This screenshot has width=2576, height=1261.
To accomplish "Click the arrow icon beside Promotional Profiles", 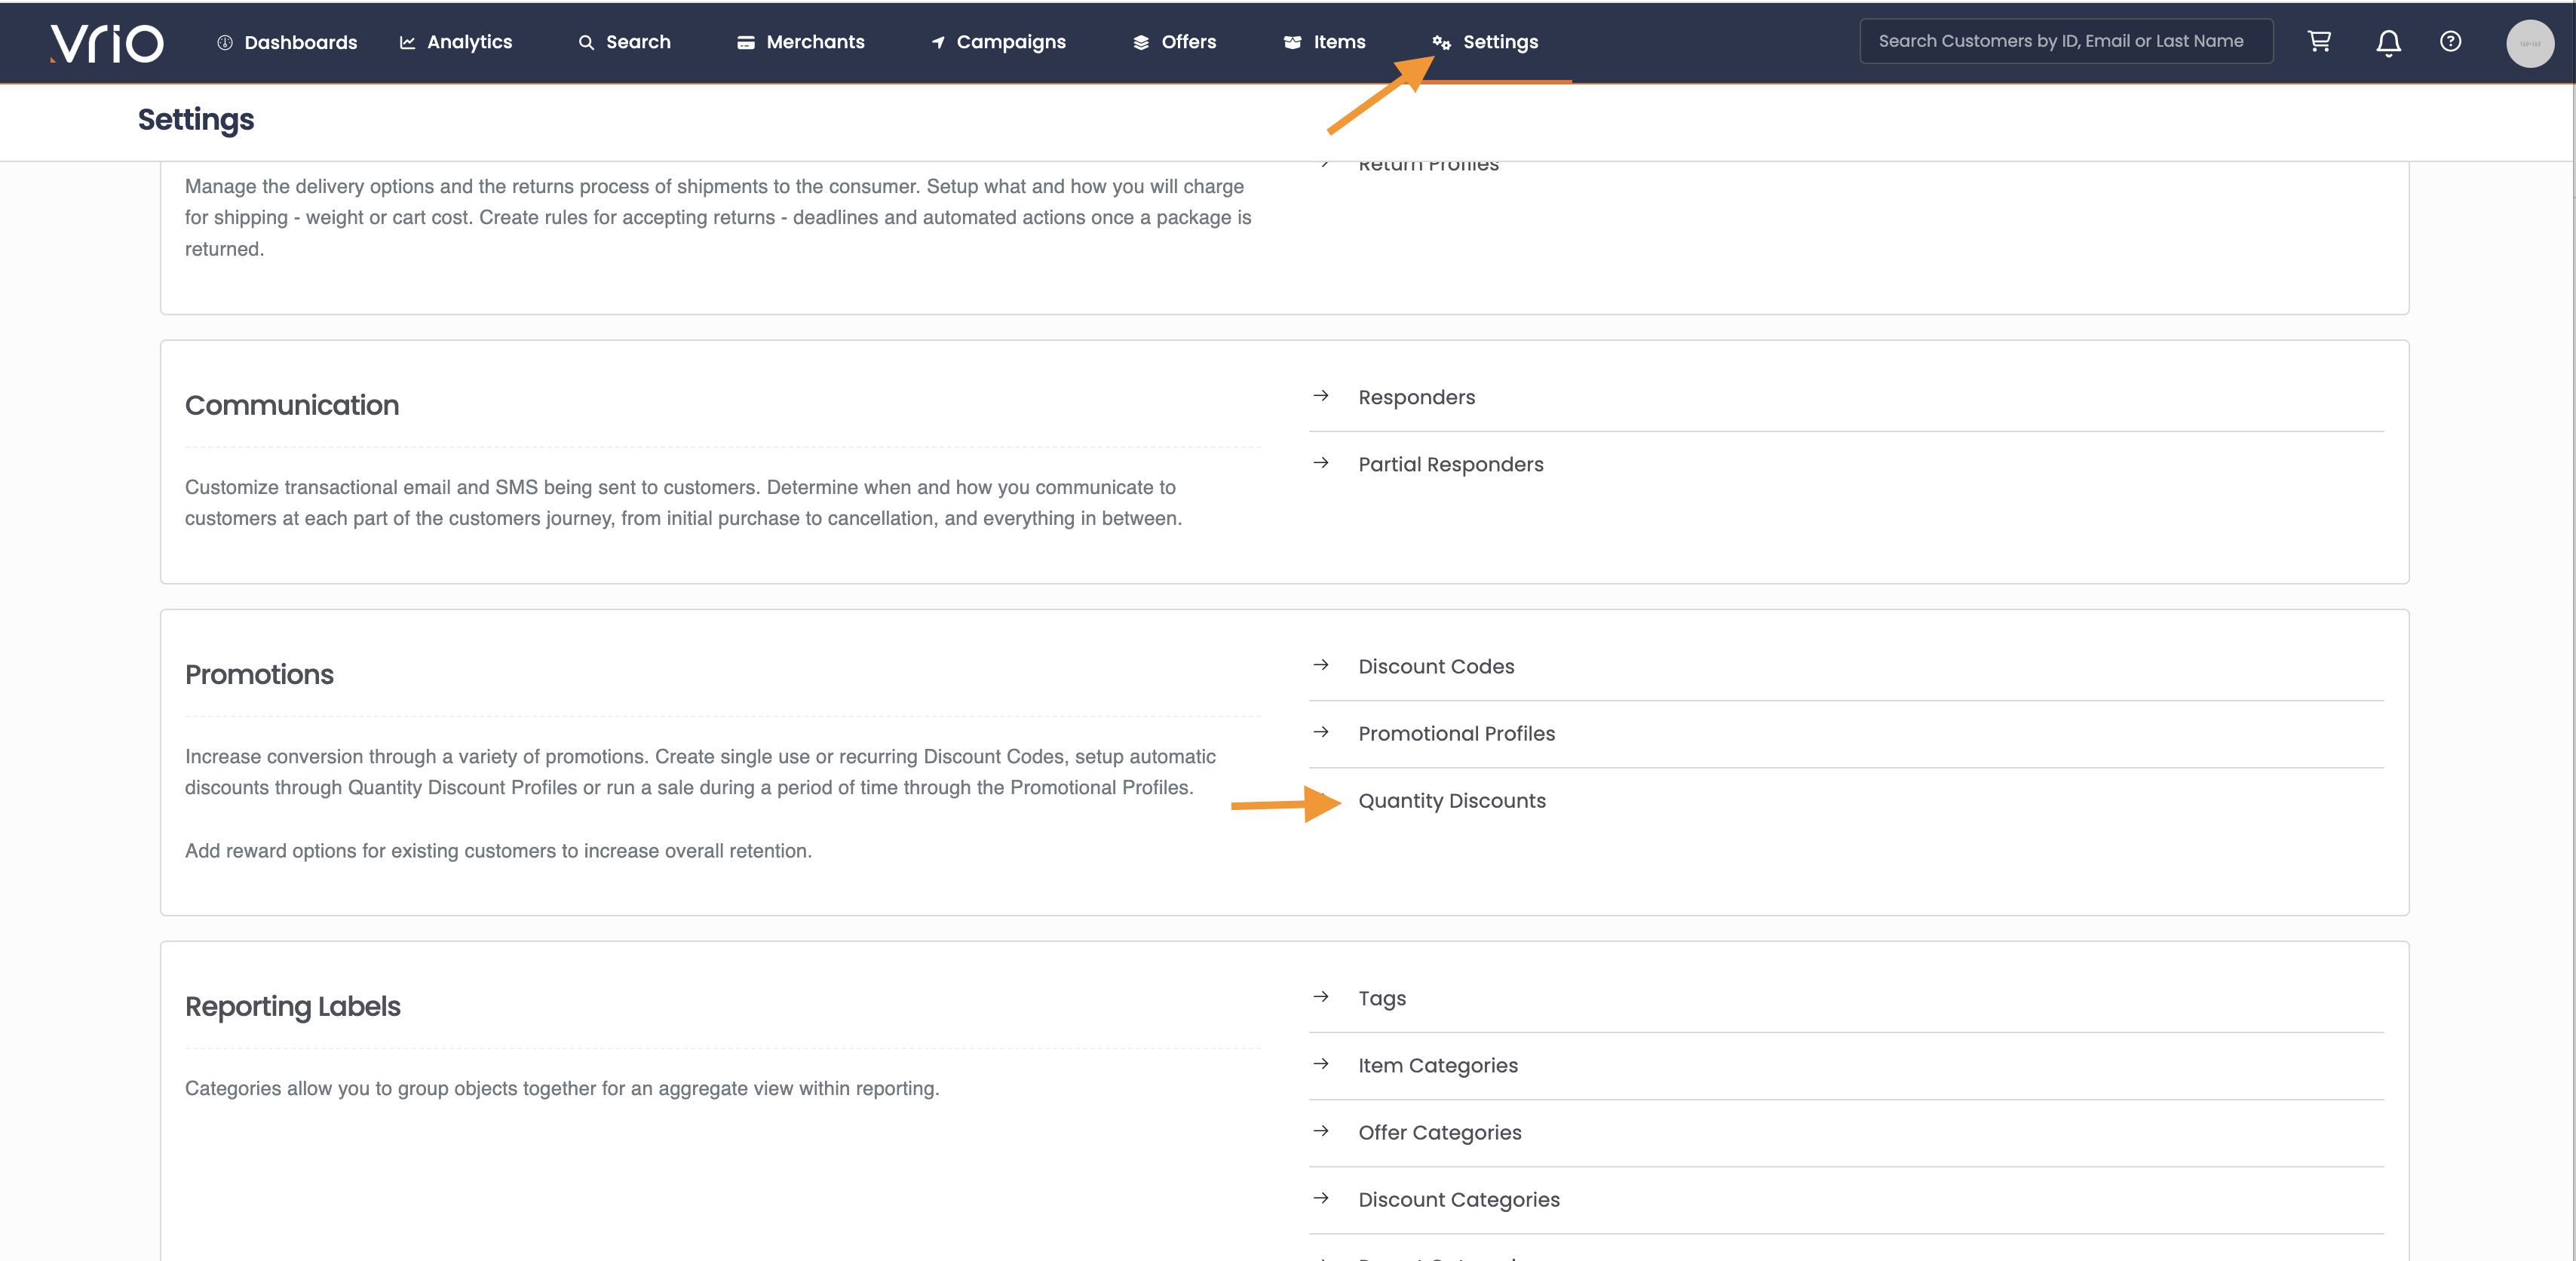I will pyautogui.click(x=1321, y=732).
